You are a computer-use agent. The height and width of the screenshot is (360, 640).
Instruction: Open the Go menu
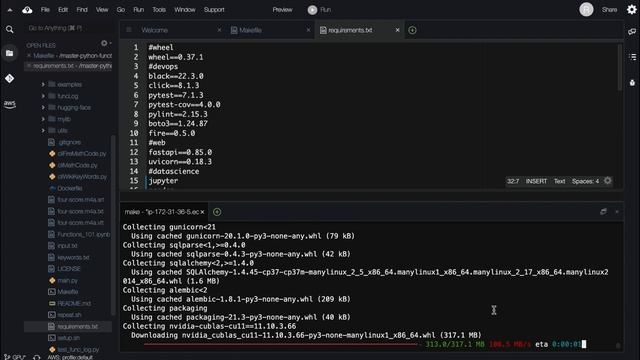pyautogui.click(x=121, y=10)
